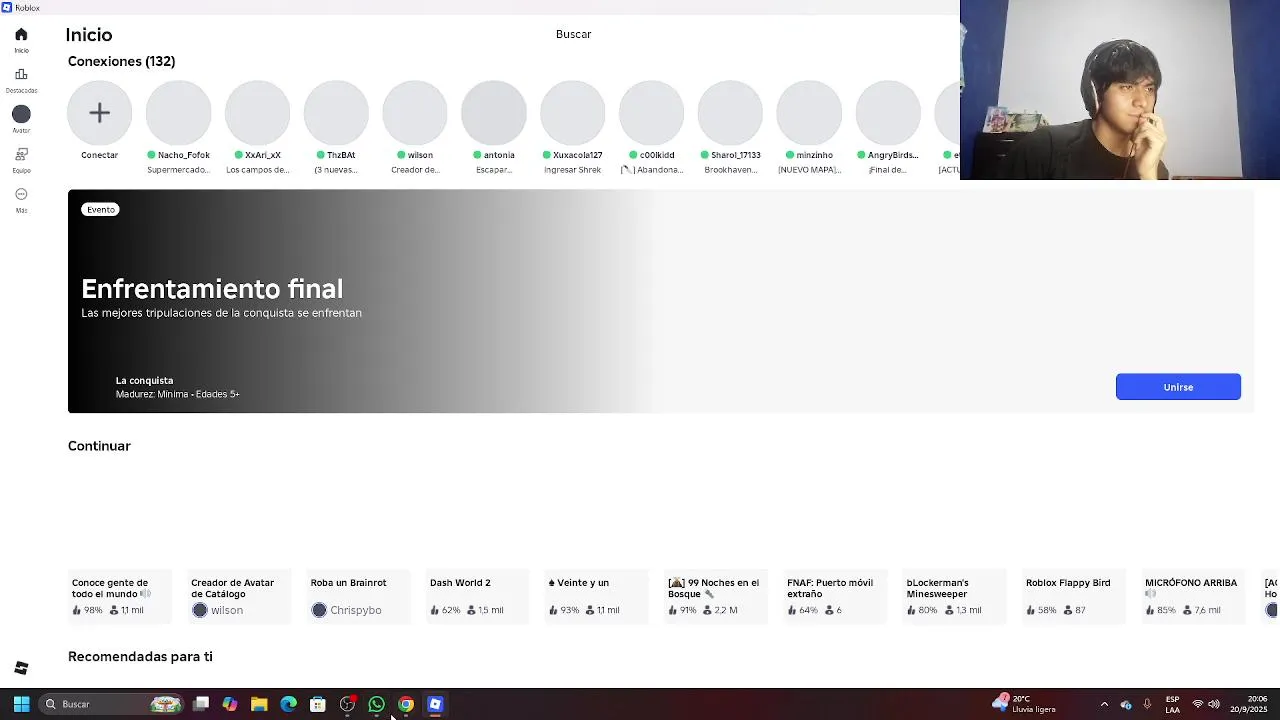This screenshot has width=1280, height=720.
Task: Open Wi-Fi network tray icon
Action: 1197,704
